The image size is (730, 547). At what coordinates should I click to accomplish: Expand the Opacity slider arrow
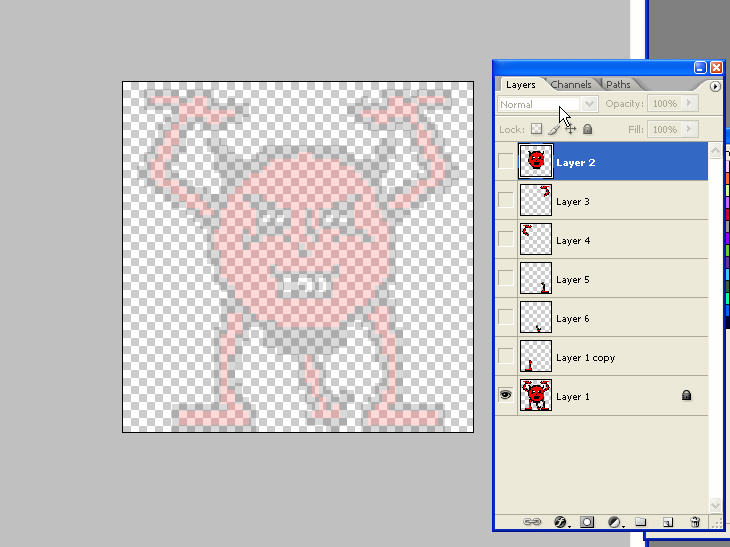(690, 103)
